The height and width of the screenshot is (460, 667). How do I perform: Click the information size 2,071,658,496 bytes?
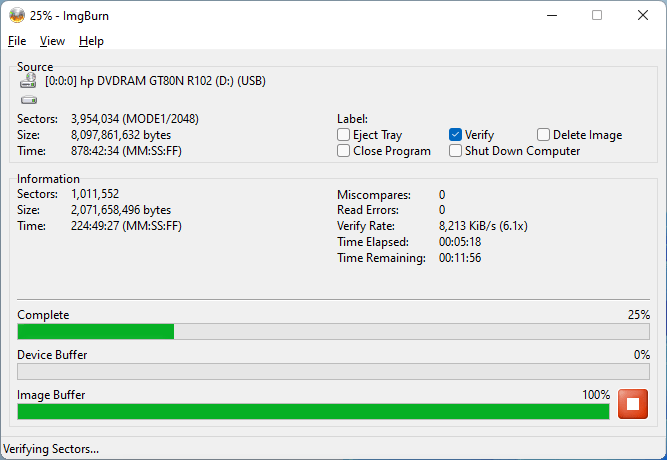(121, 210)
